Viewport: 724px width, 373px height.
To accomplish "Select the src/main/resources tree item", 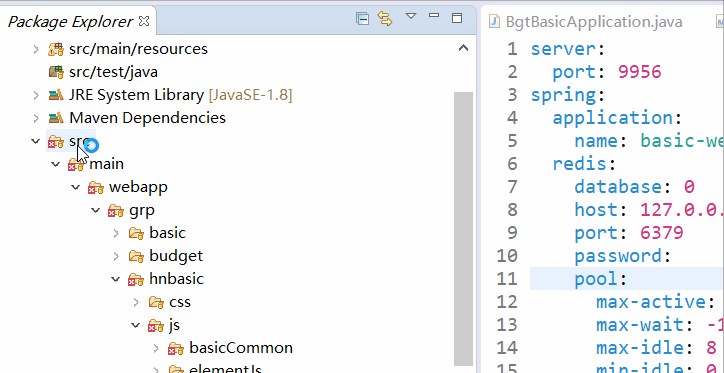I will 139,49.
